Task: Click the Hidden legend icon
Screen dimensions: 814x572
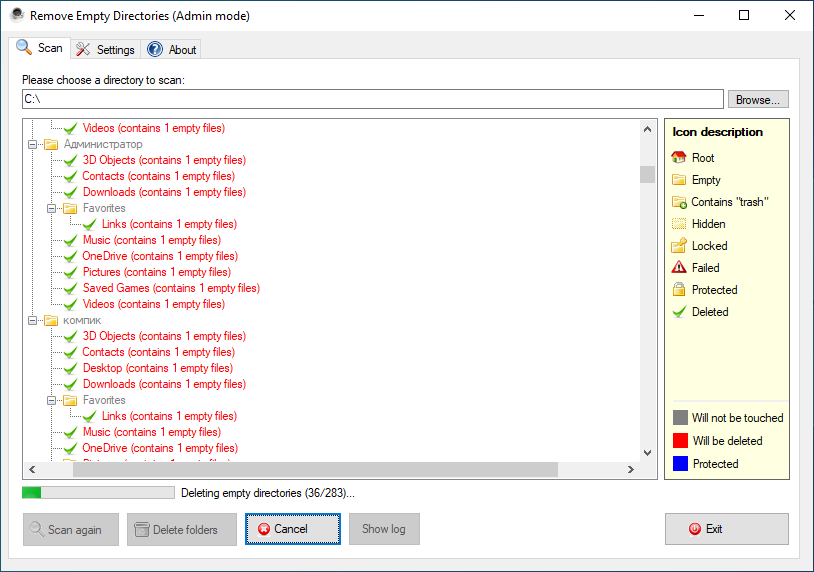Action: click(x=679, y=224)
